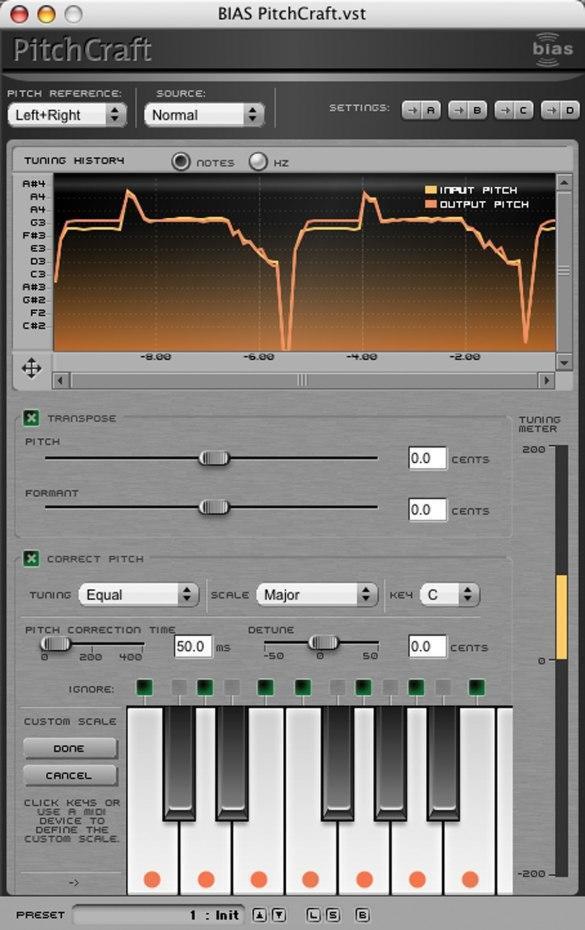585x930 pixels.
Task: Click the 'B' bank icon in preset bar
Action: point(363,915)
